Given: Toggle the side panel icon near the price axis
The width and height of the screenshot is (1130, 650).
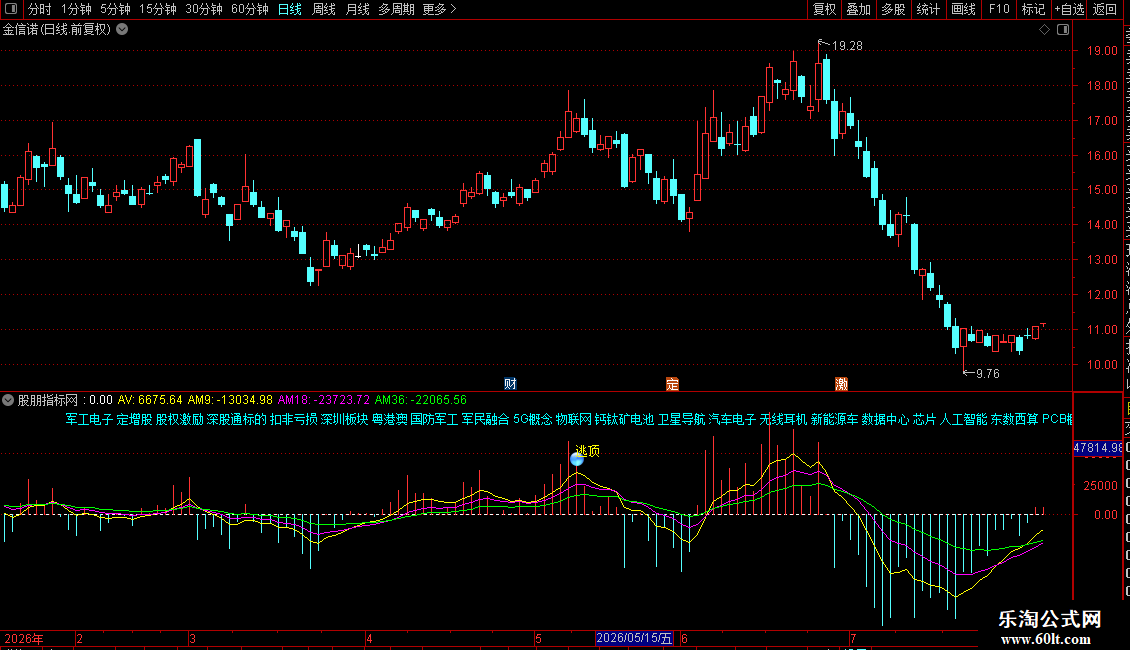Looking at the screenshot, I should [1063, 30].
